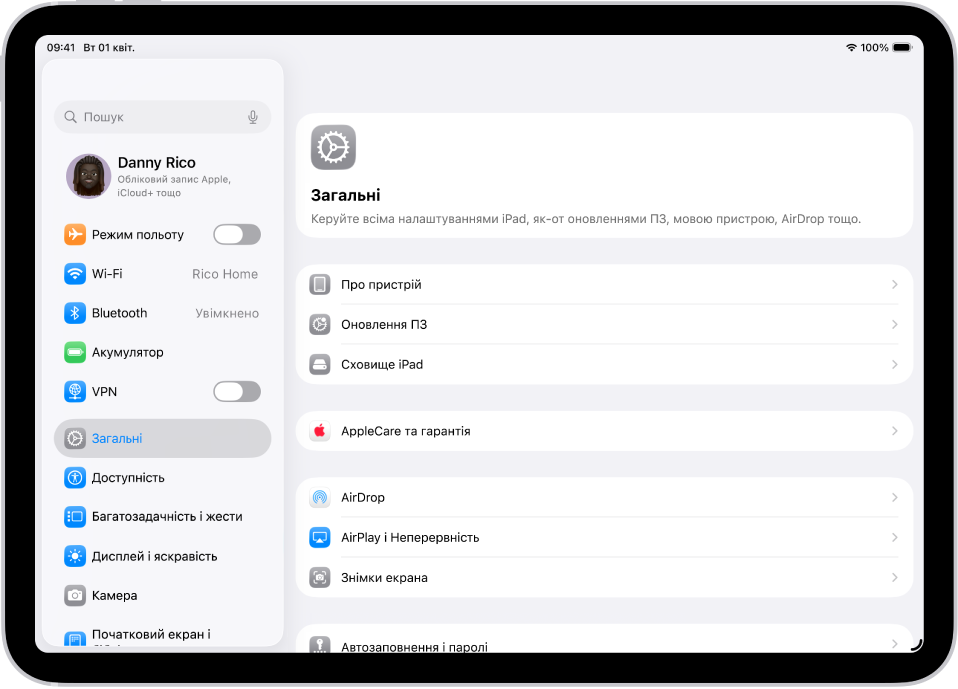Click the red Apple logo AppleCare icon
The height and width of the screenshot is (689, 958).
tap(320, 431)
